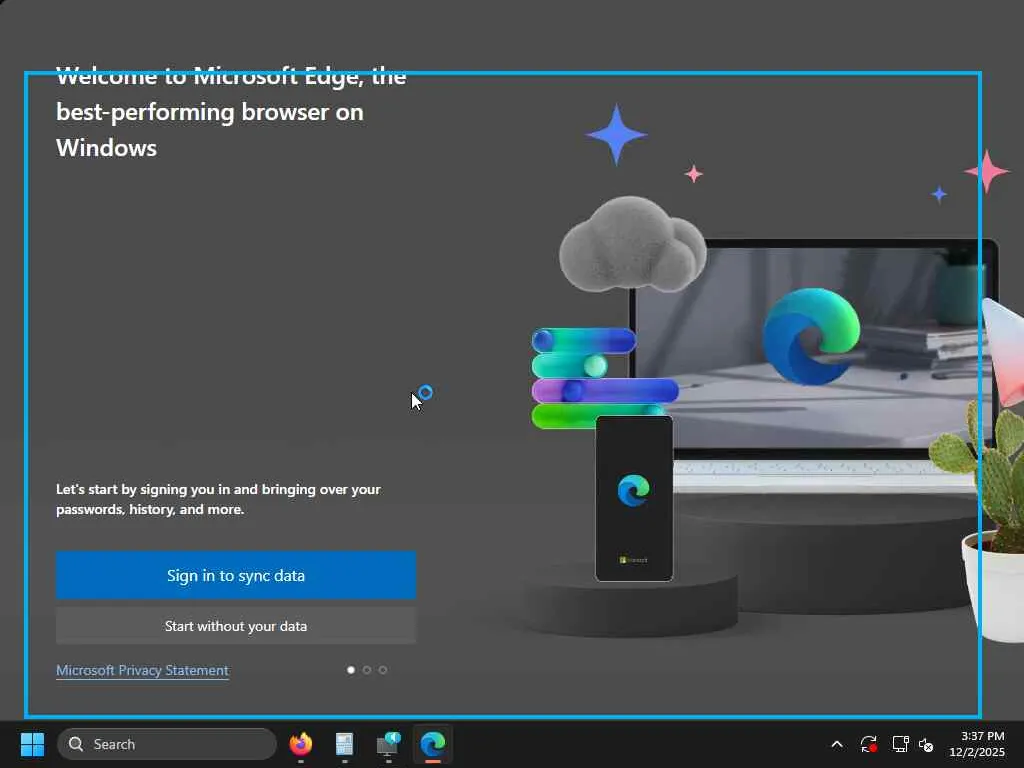Open the computer monitor app in taskbar

pos(388,744)
